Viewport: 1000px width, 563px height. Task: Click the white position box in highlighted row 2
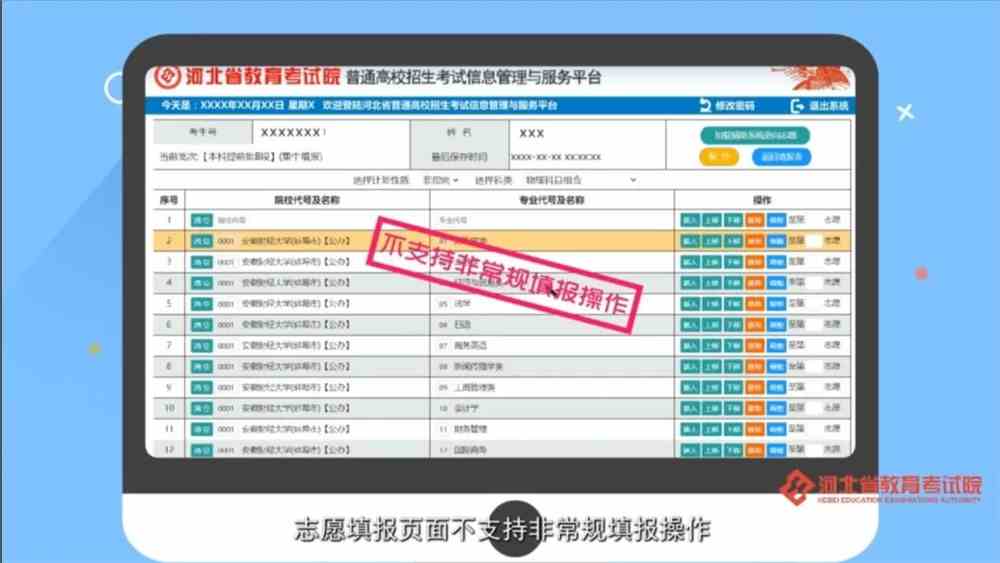coord(813,241)
